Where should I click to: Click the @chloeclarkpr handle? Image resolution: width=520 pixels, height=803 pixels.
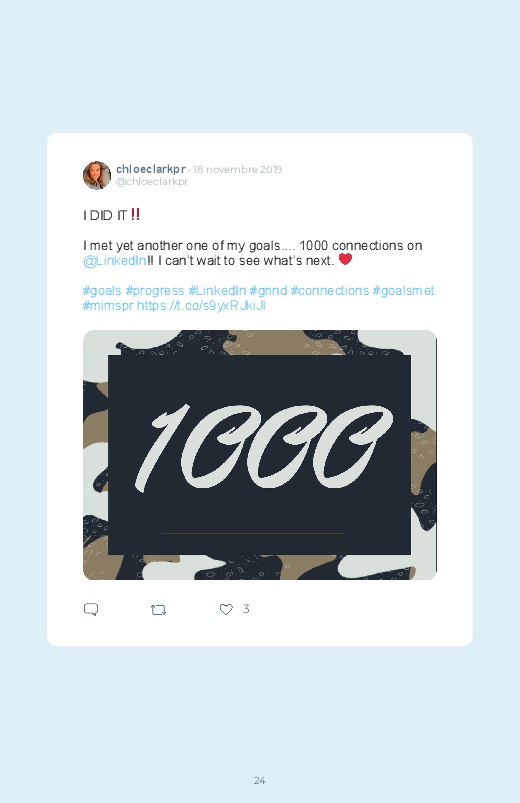tap(152, 181)
